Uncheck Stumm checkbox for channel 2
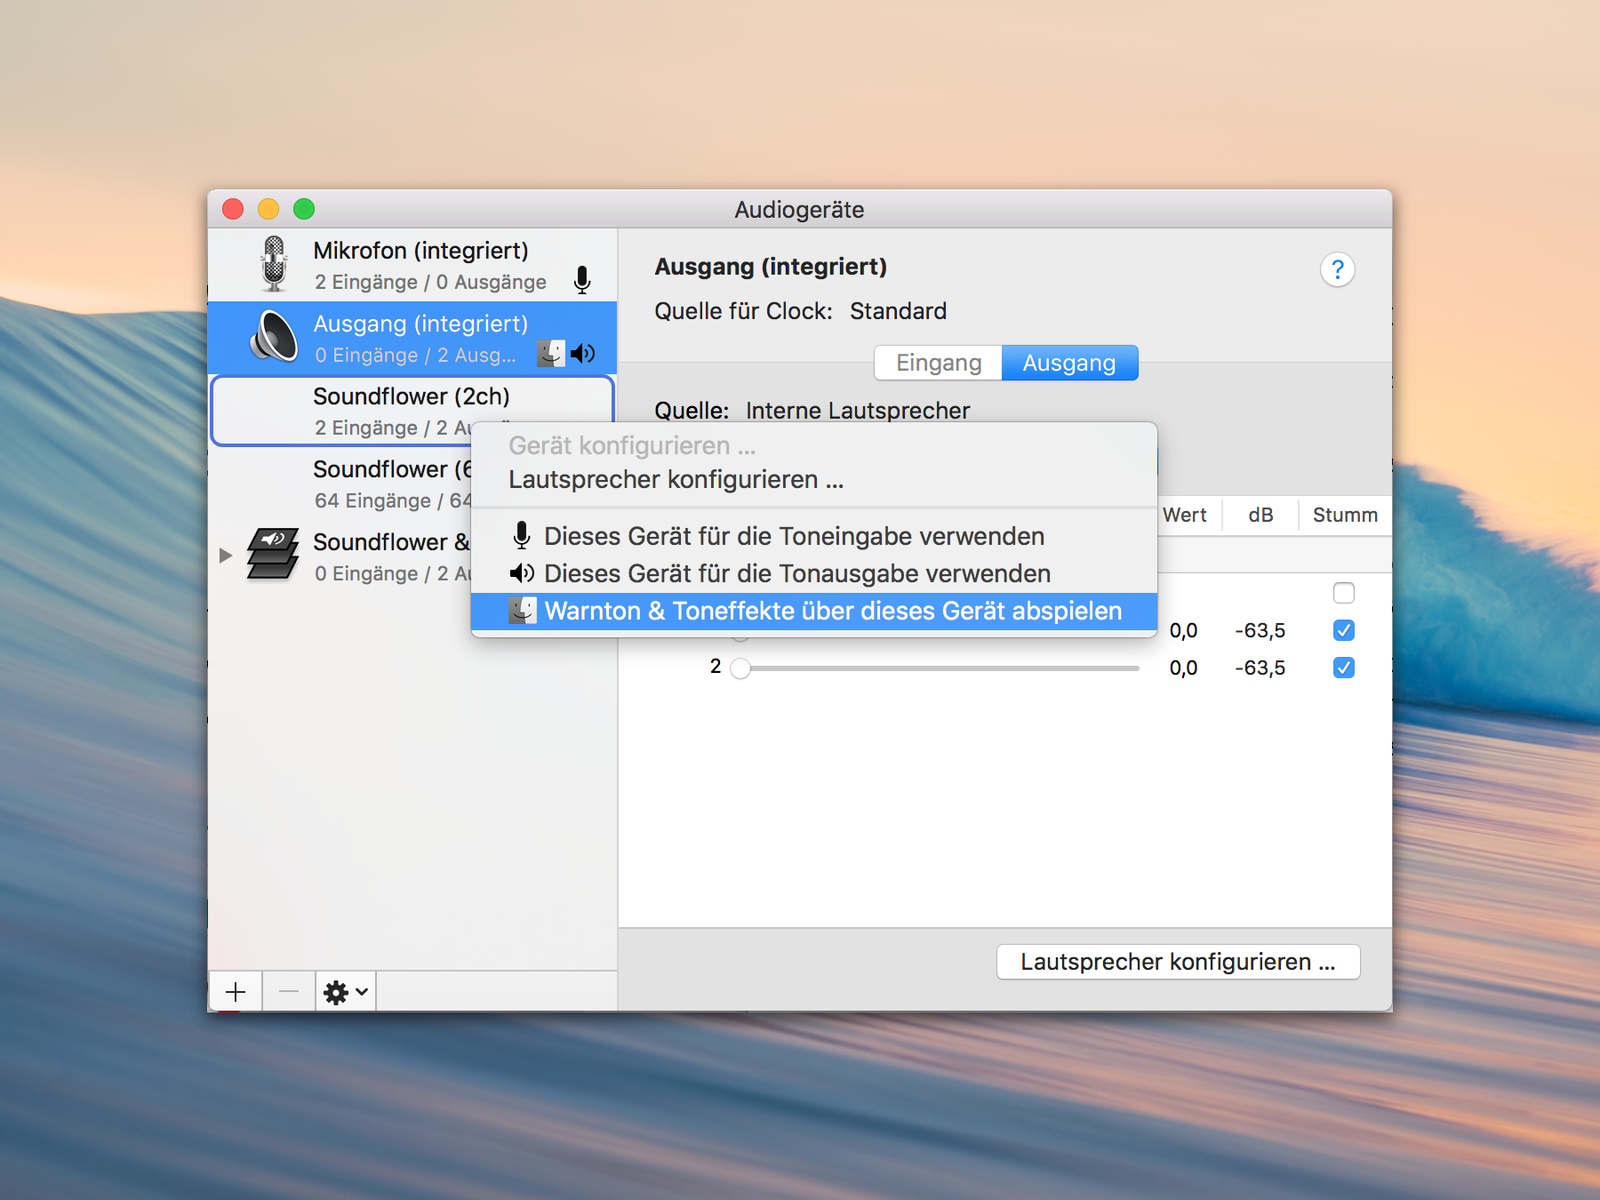This screenshot has width=1600, height=1200. pos(1344,667)
